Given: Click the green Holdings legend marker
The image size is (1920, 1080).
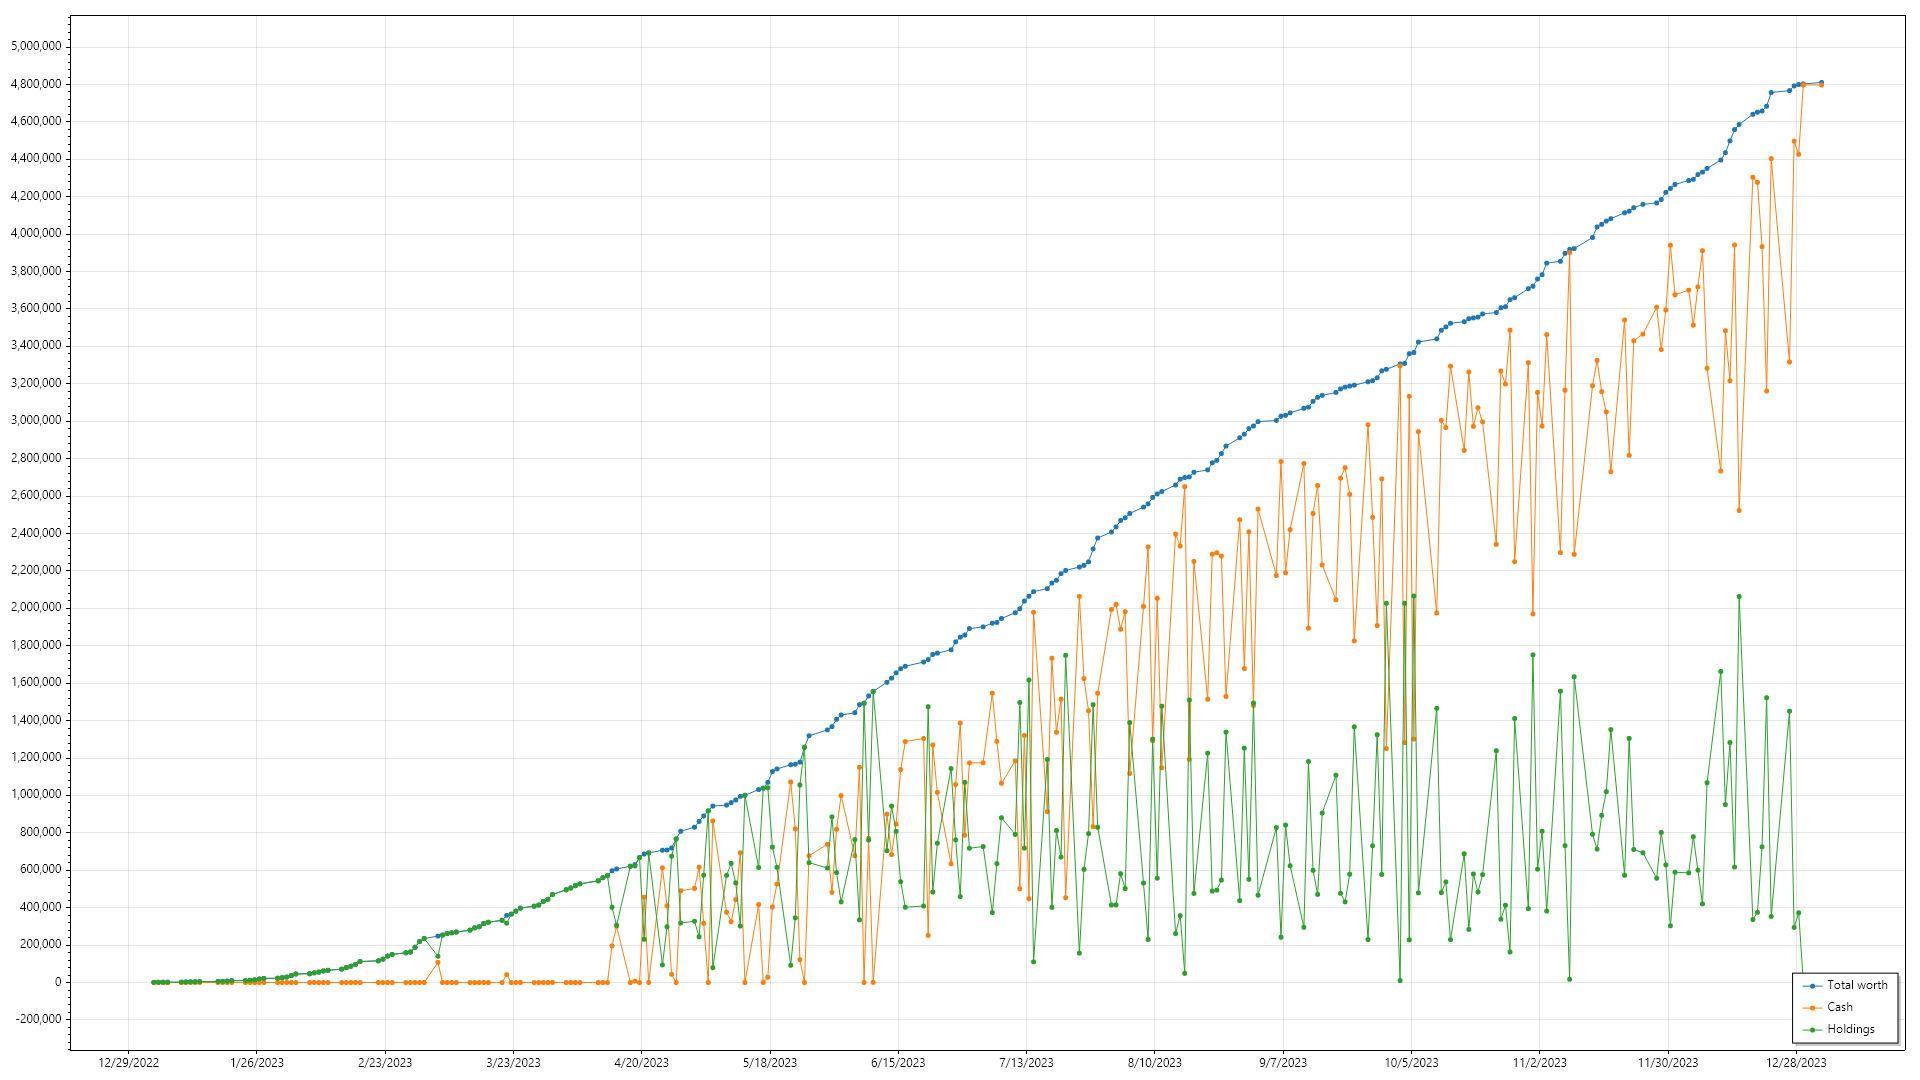Looking at the screenshot, I should [x=1812, y=1030].
